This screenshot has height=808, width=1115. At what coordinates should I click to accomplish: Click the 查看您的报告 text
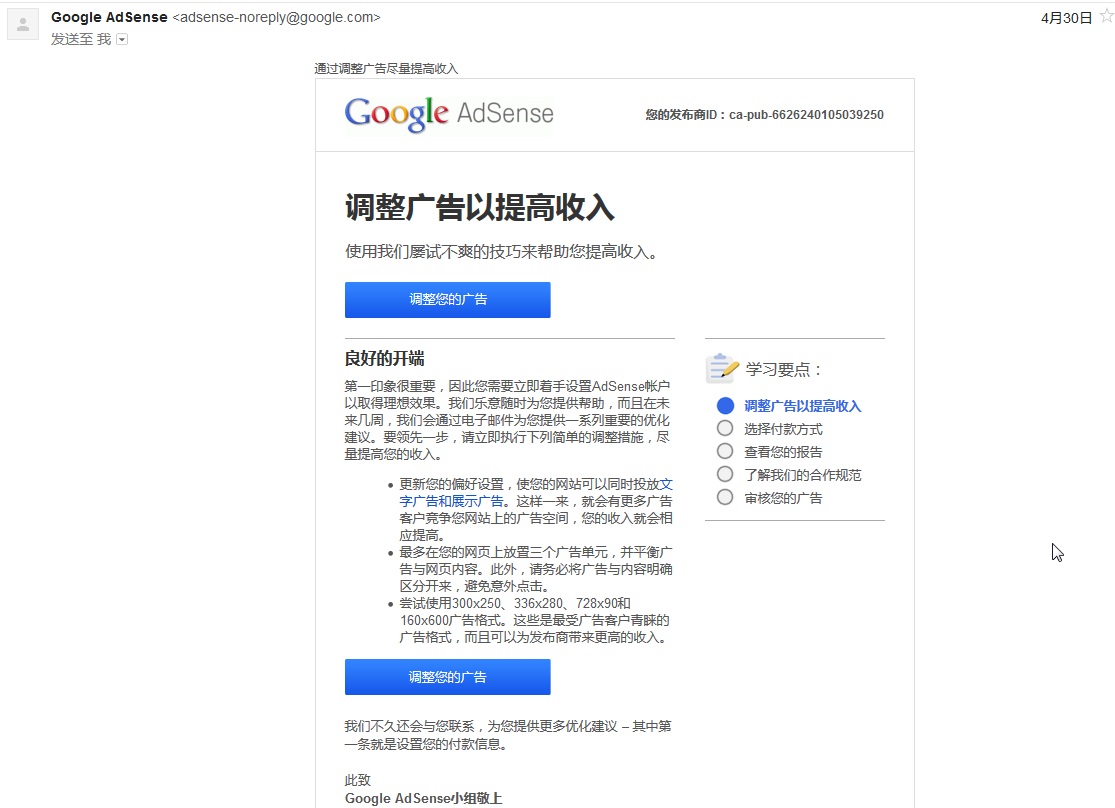point(783,452)
